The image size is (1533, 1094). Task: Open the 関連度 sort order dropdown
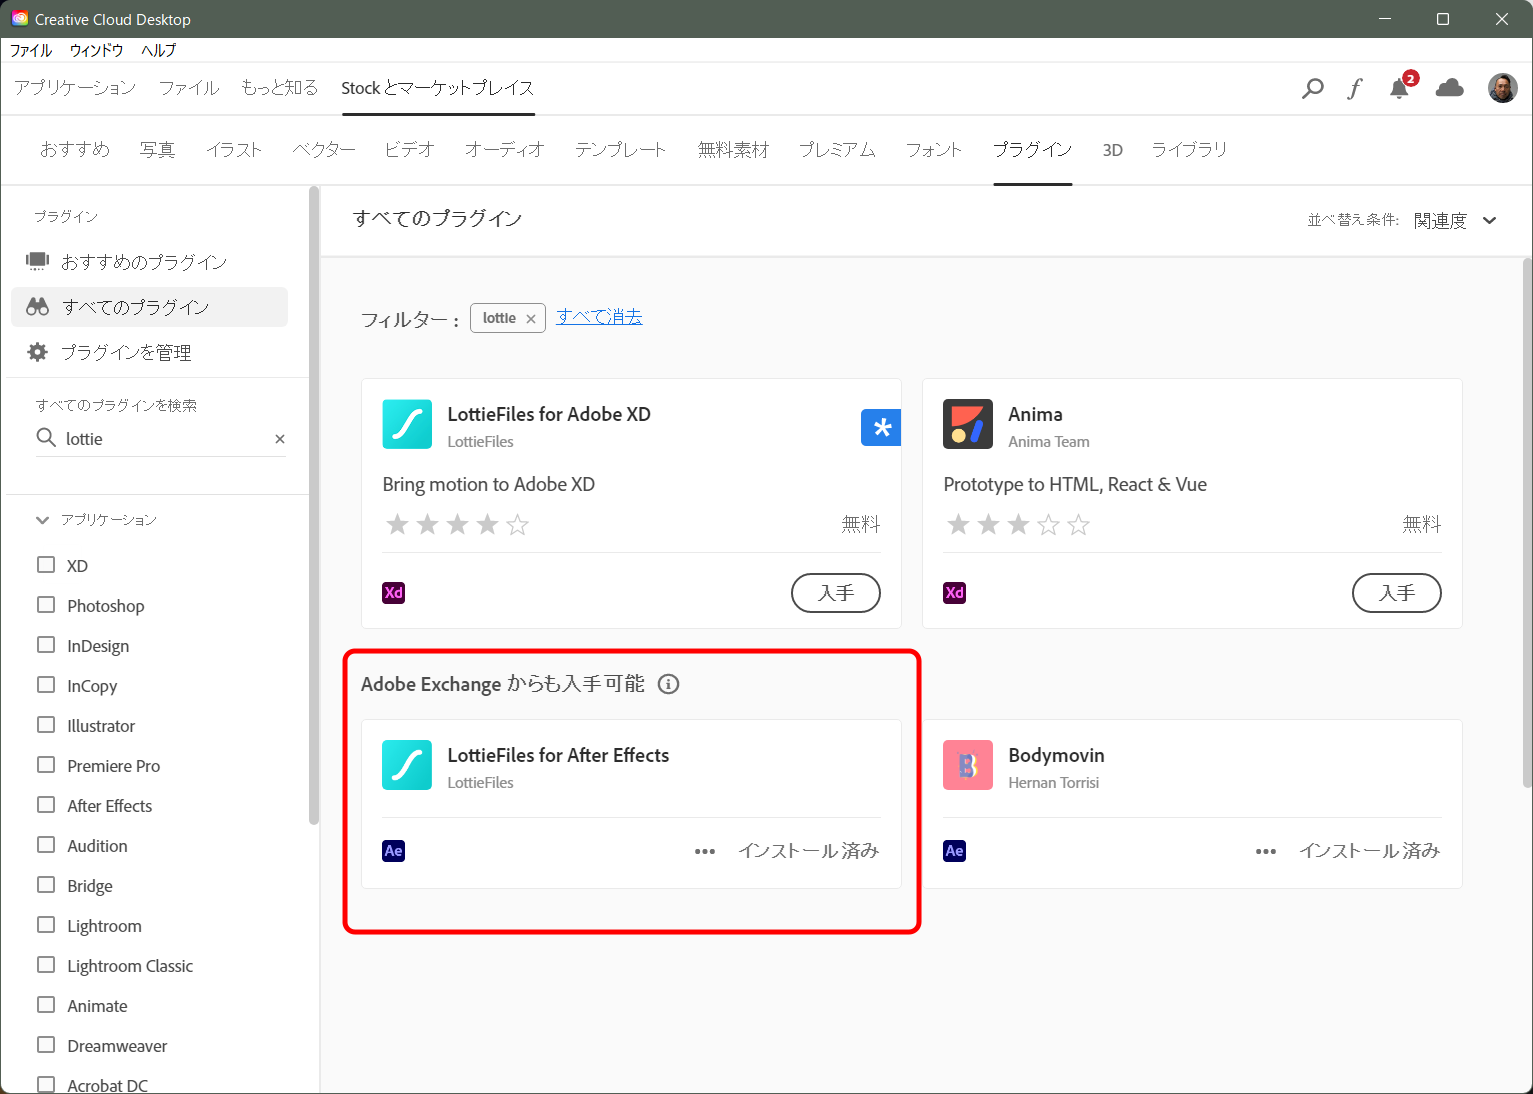tap(1455, 221)
